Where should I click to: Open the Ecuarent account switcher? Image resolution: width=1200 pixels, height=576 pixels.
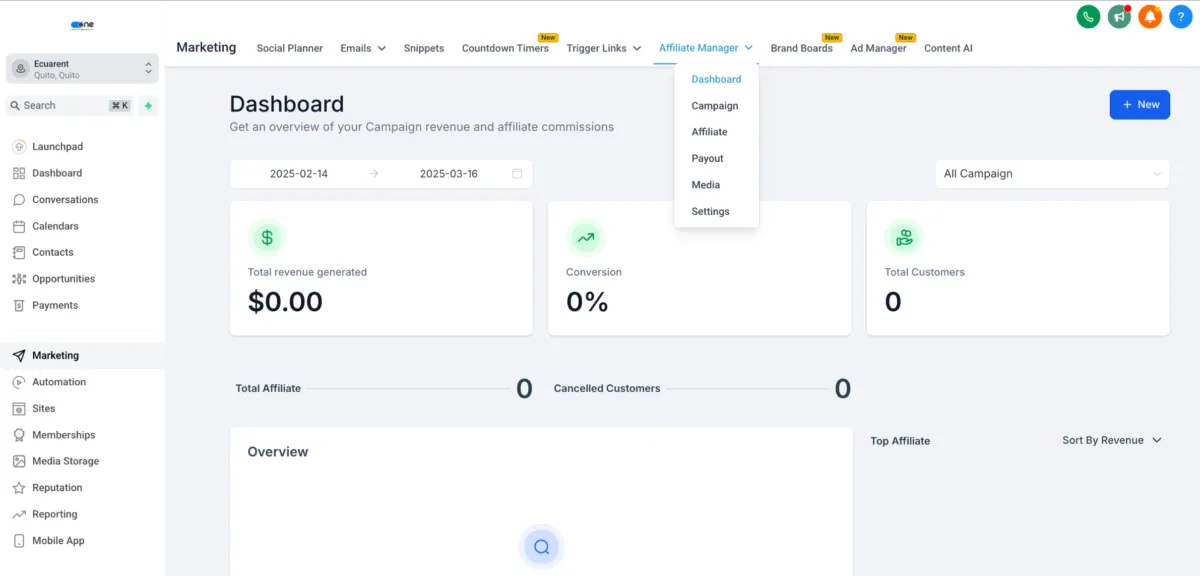(x=82, y=68)
